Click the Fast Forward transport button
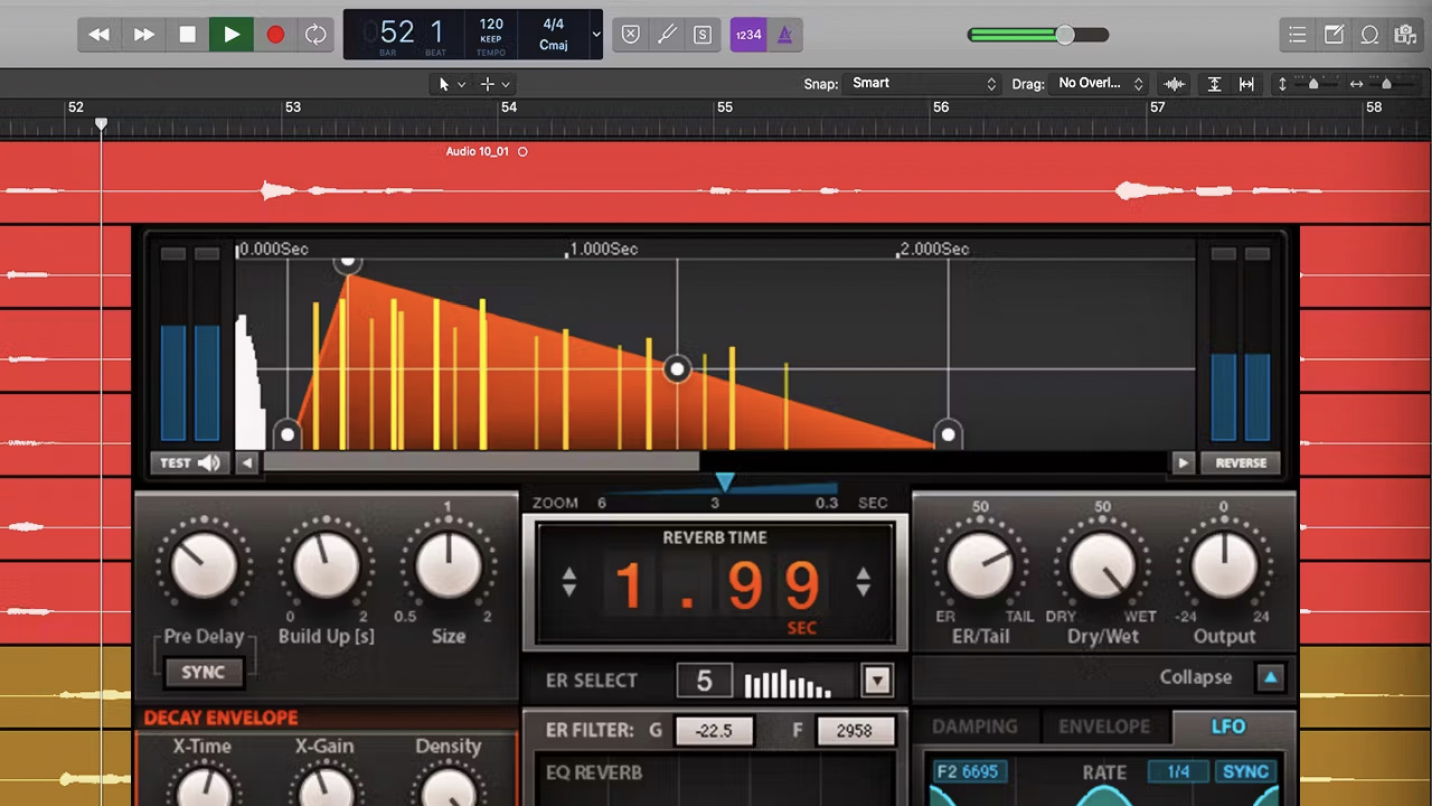Viewport: 1432px width, 806px height. point(144,35)
